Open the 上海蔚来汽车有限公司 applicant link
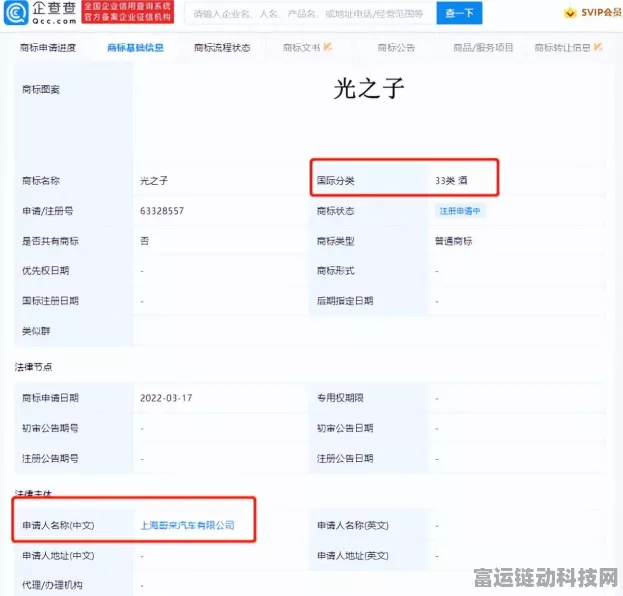Viewport: 623px width, 596px height. click(x=187, y=525)
